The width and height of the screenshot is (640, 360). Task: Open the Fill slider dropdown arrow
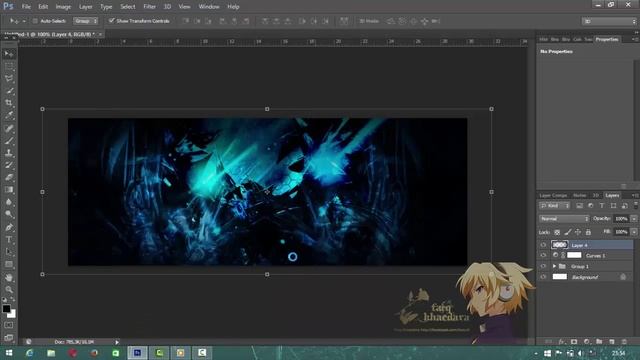tap(634, 232)
